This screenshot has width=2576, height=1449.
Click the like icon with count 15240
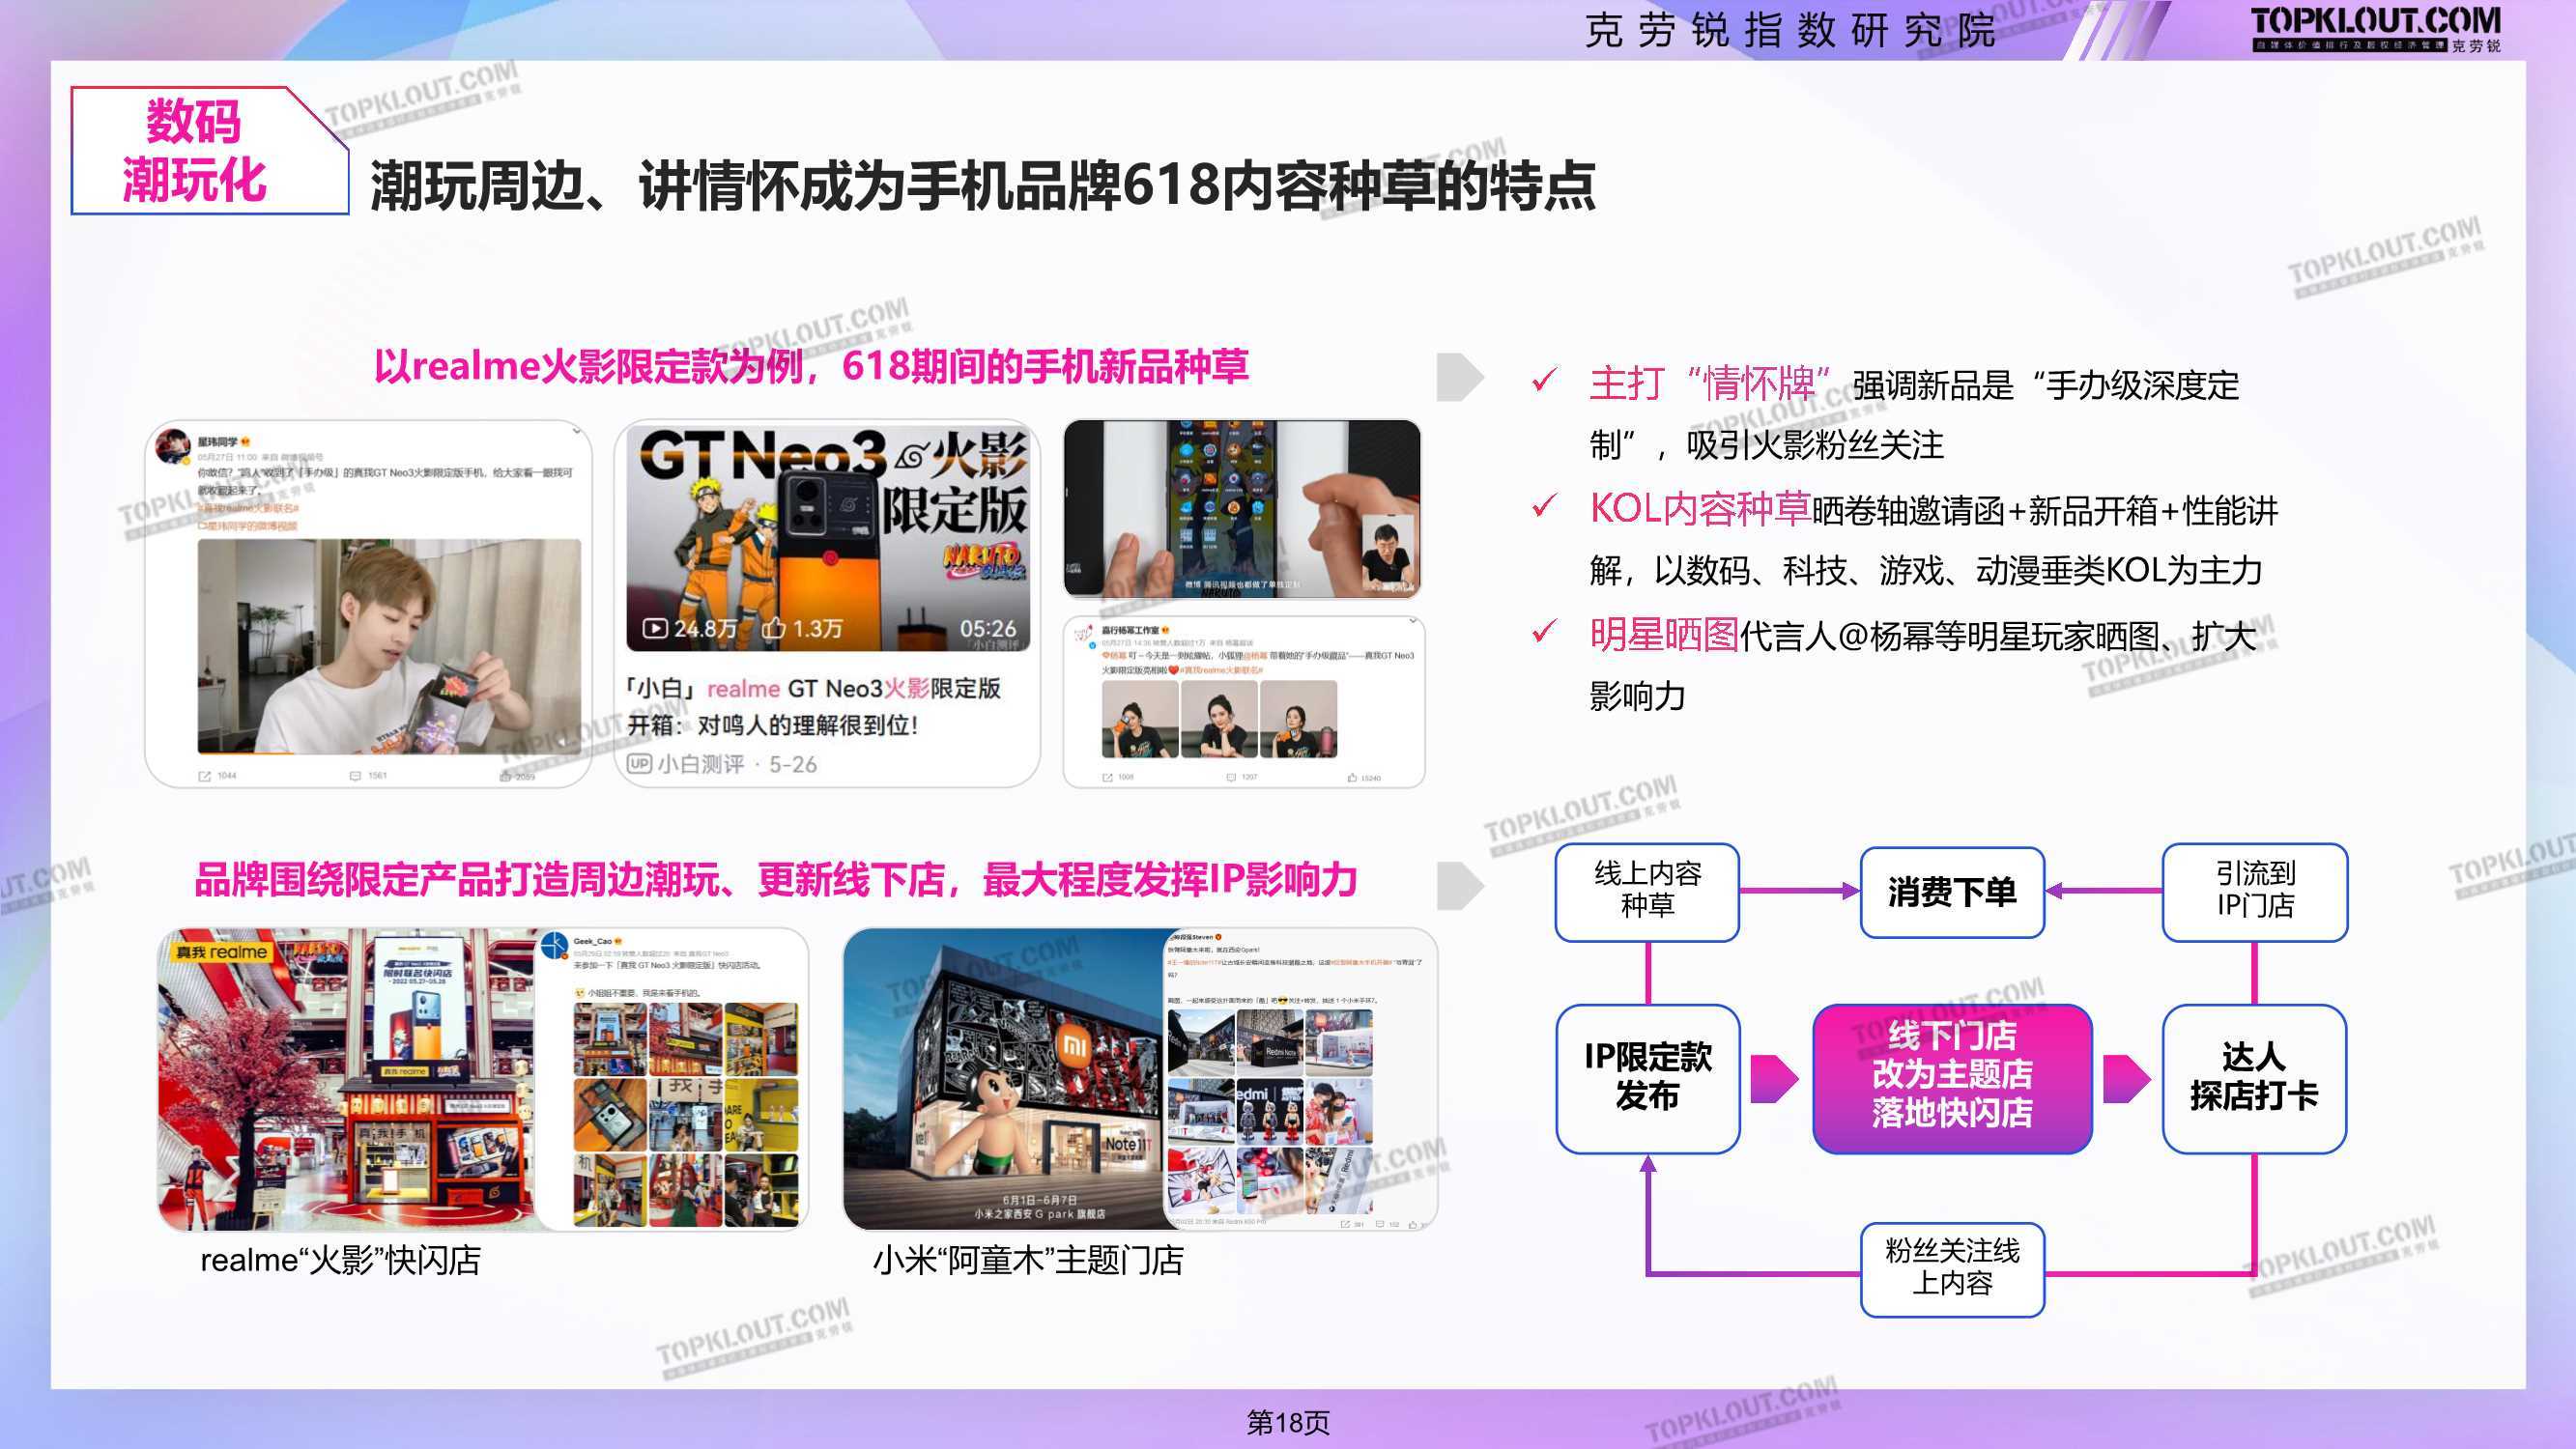click(1352, 777)
